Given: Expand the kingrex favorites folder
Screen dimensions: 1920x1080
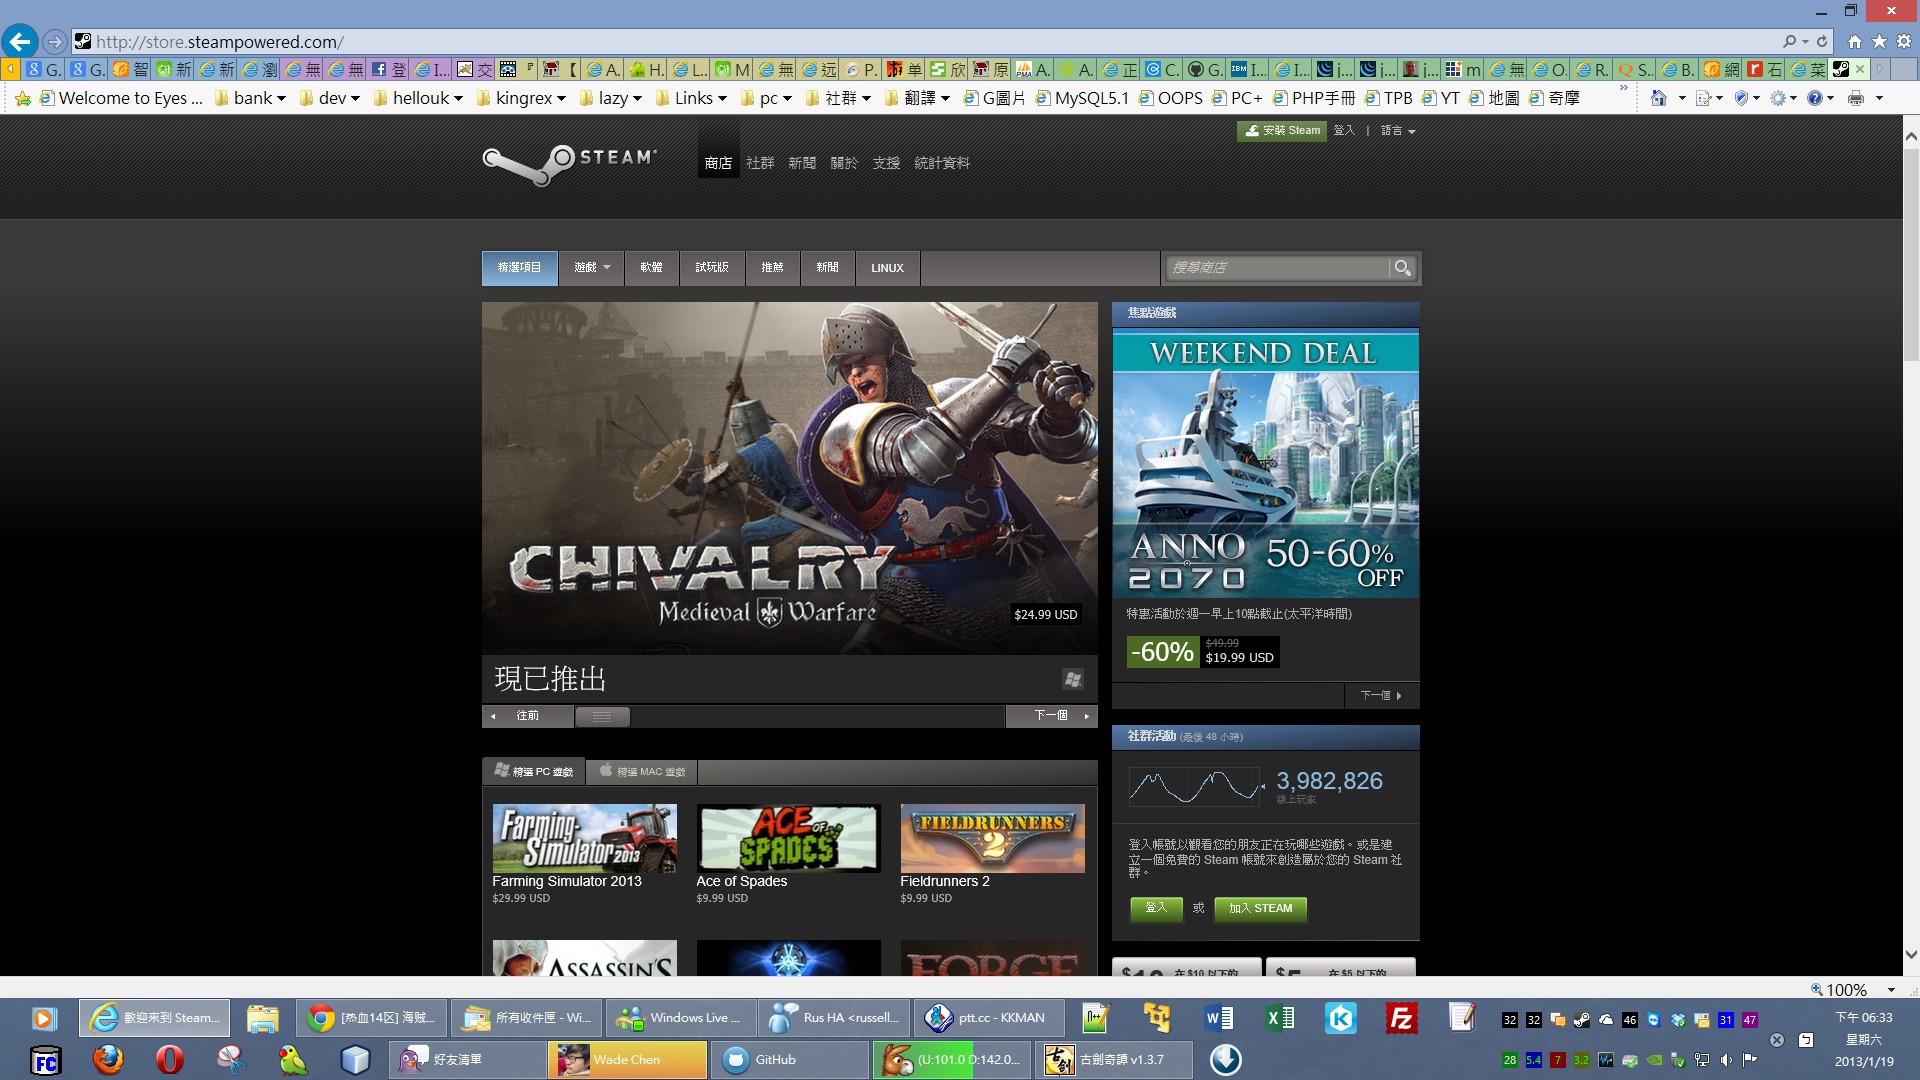Looking at the screenshot, I should tap(521, 98).
